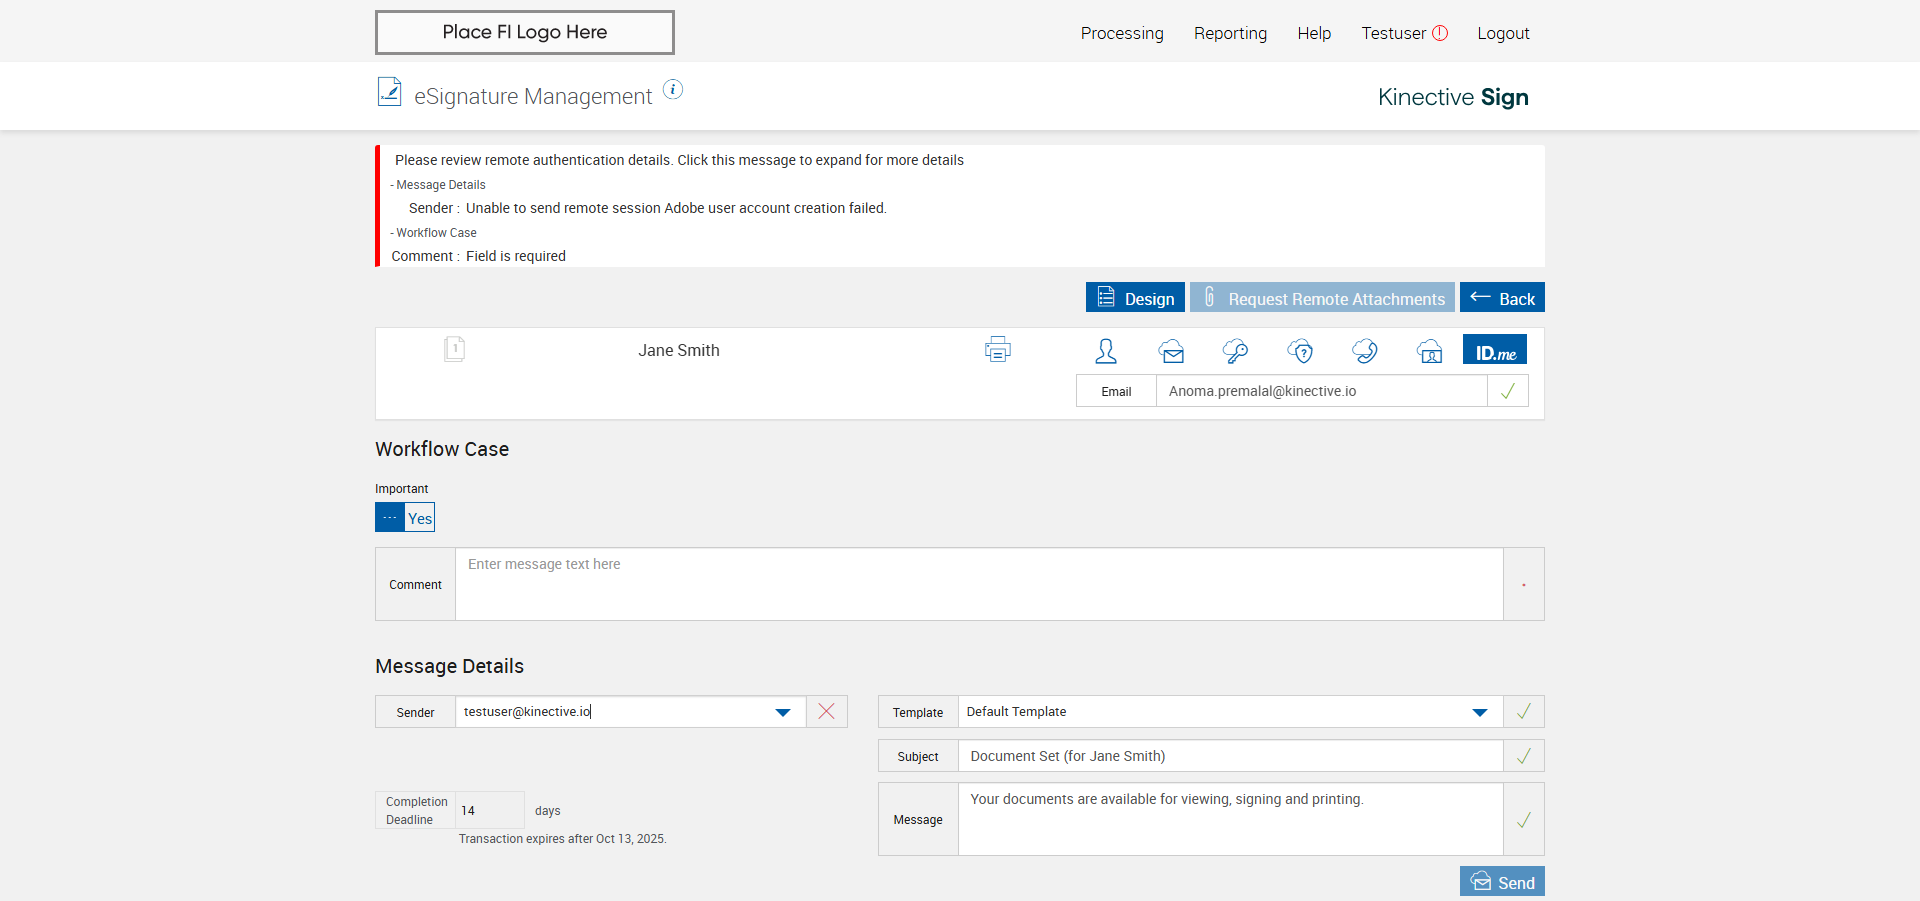Screen dimensions: 1920x901
Task: Click the Send button
Action: [x=1502, y=881]
